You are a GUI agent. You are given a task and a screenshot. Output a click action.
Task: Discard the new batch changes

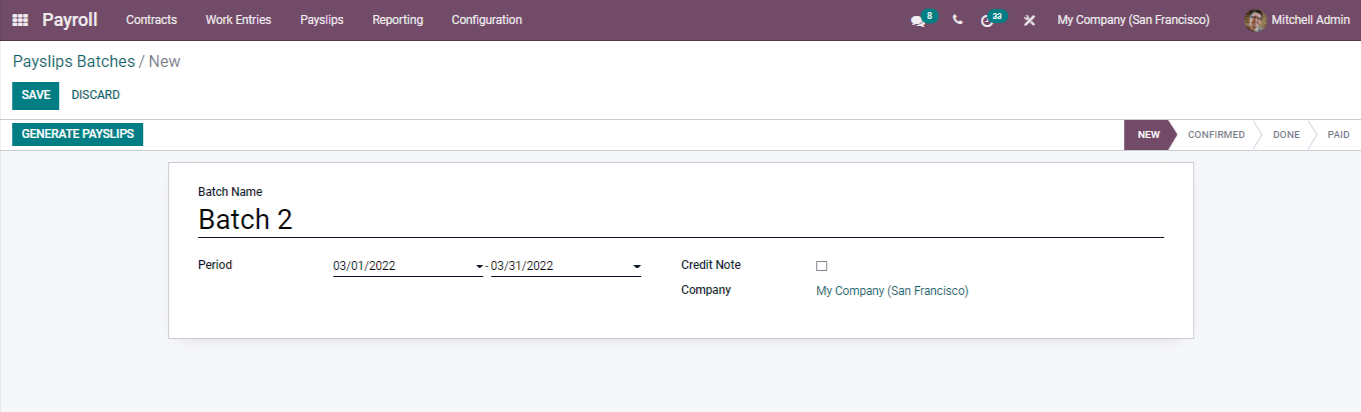point(96,95)
